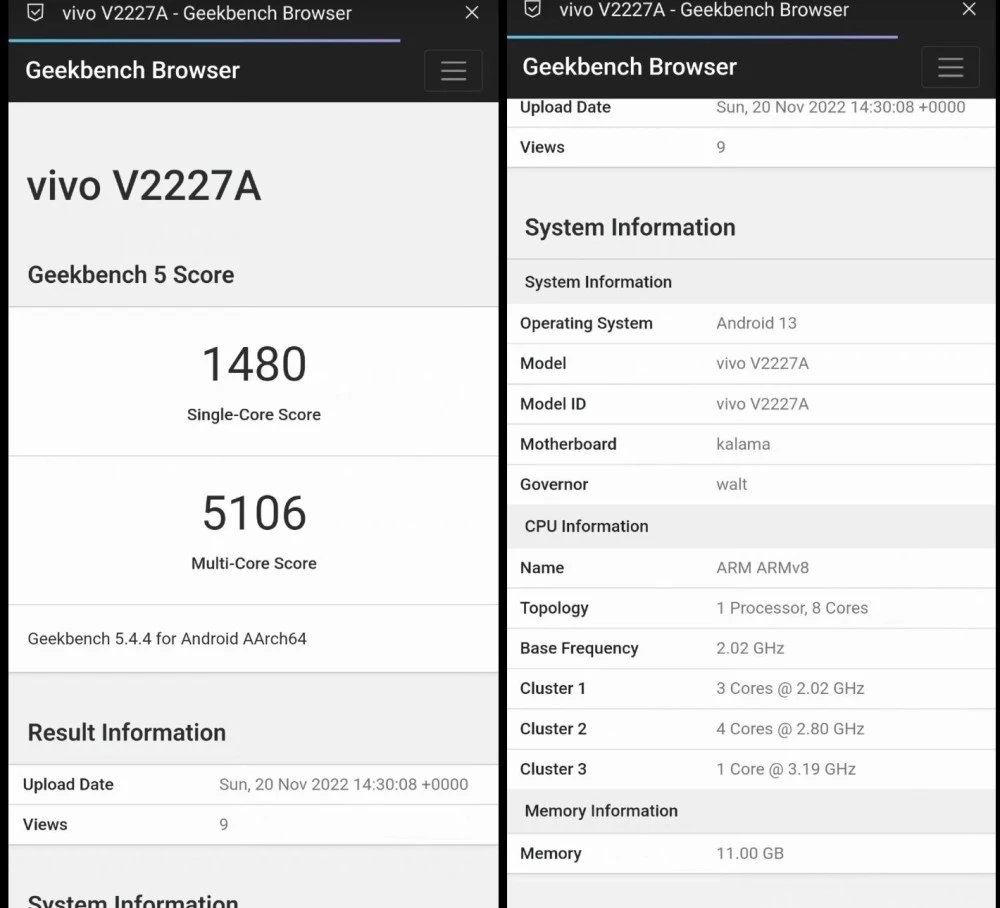Click the Memory Information section header
Screen dimensions: 1000x908
pos(601,811)
